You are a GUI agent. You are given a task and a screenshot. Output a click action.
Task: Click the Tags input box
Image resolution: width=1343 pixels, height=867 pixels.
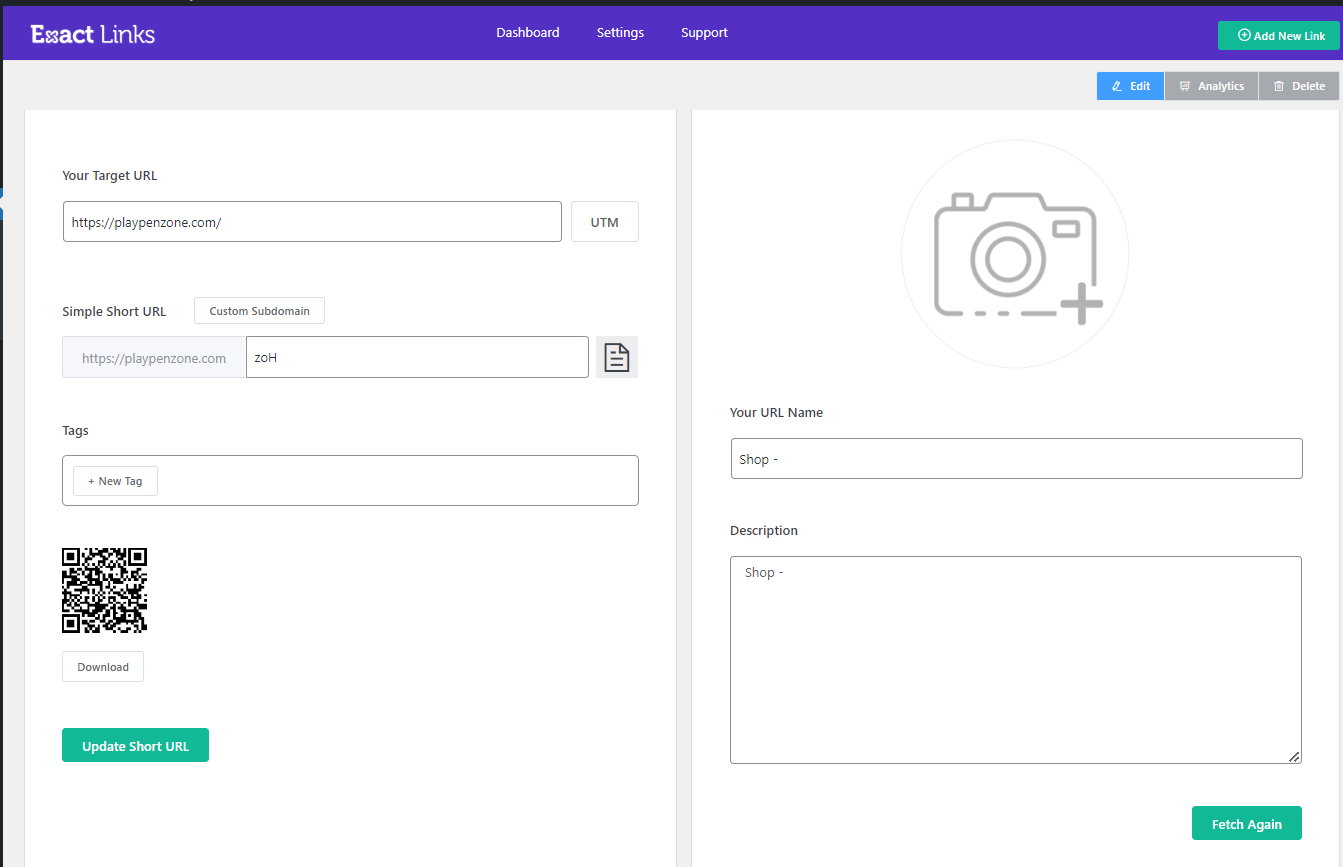350,481
